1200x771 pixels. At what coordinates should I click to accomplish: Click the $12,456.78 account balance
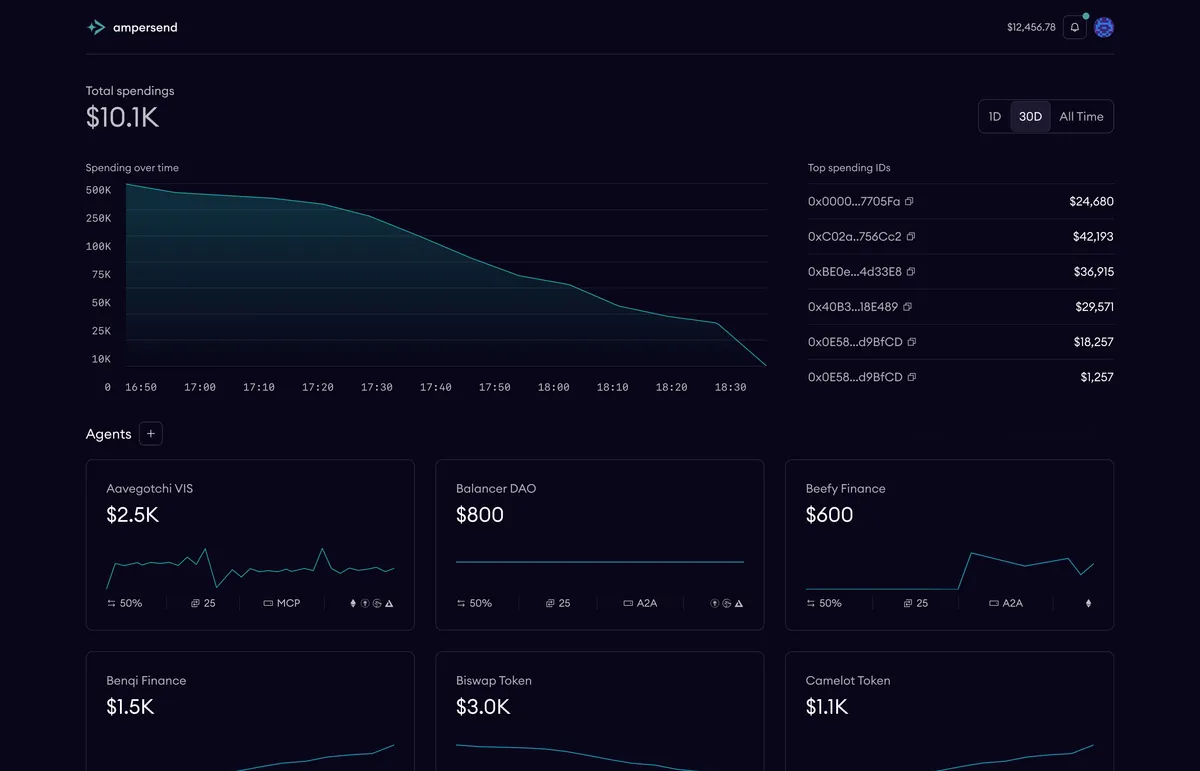click(1031, 28)
